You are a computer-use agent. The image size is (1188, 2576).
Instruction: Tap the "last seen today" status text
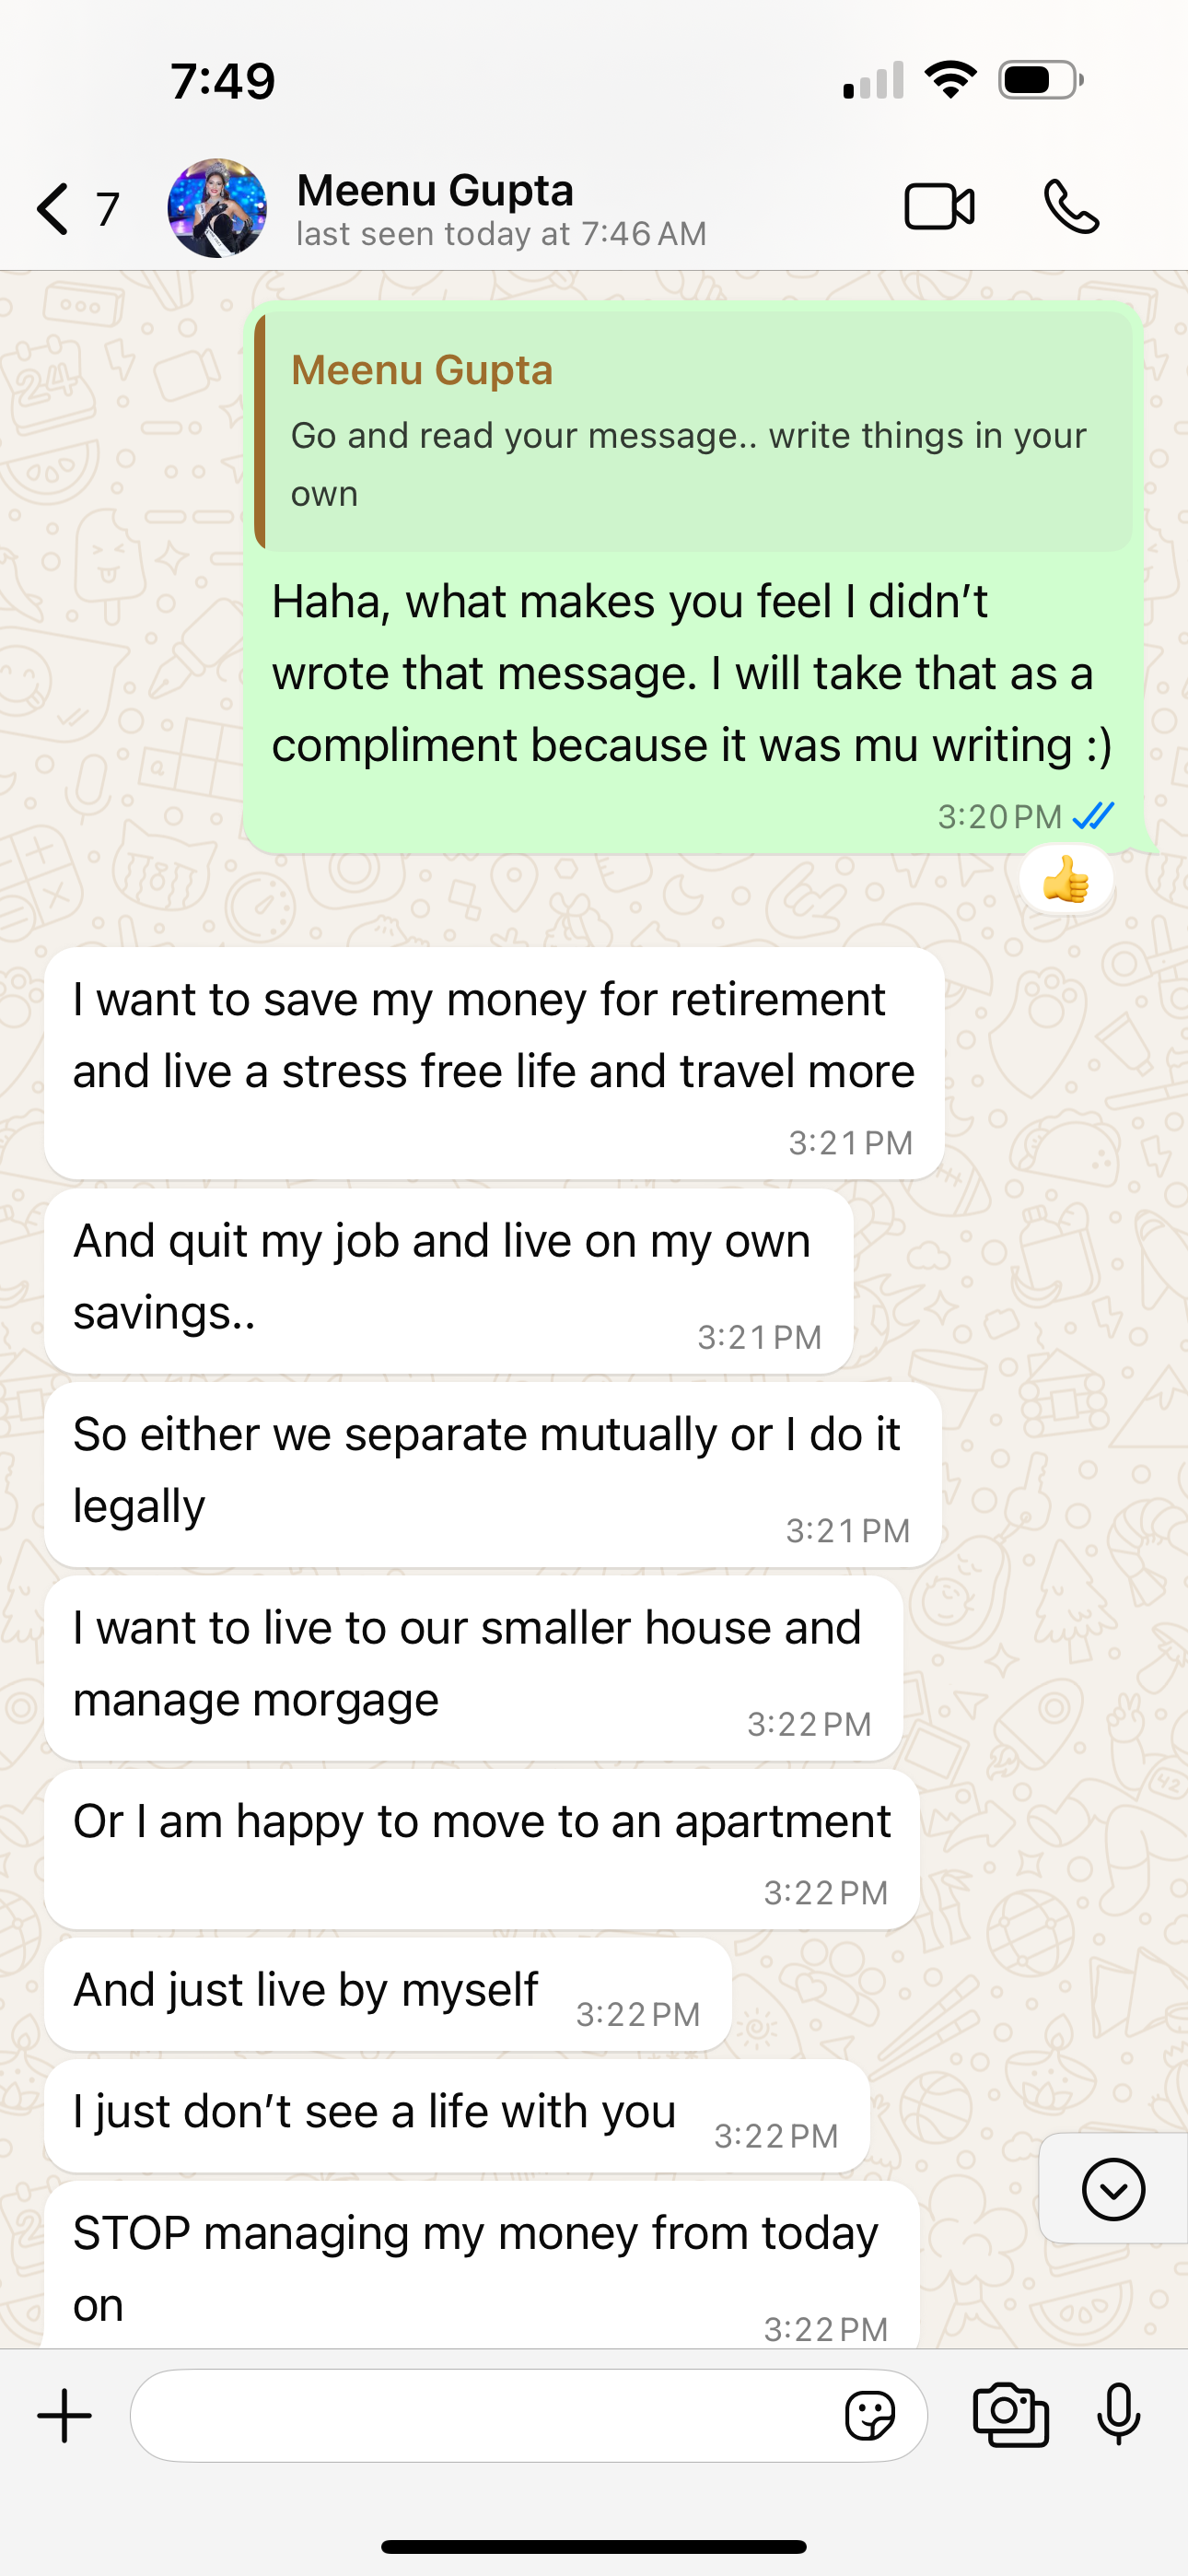501,235
